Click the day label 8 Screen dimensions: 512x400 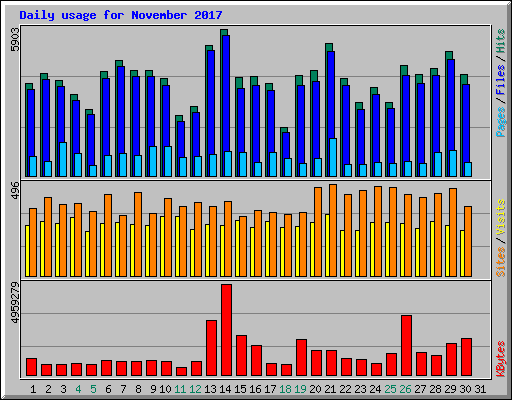click(x=138, y=389)
